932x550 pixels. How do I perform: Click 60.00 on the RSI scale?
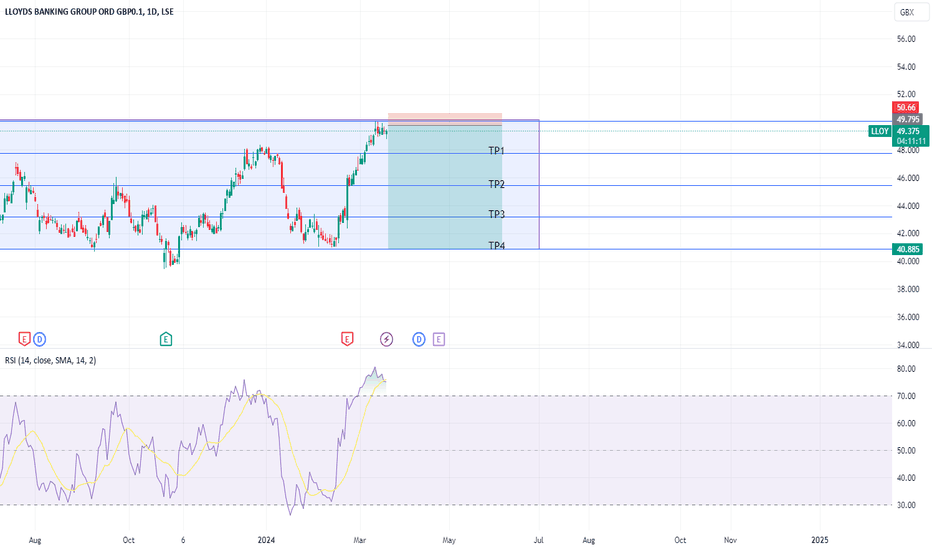(x=906, y=423)
